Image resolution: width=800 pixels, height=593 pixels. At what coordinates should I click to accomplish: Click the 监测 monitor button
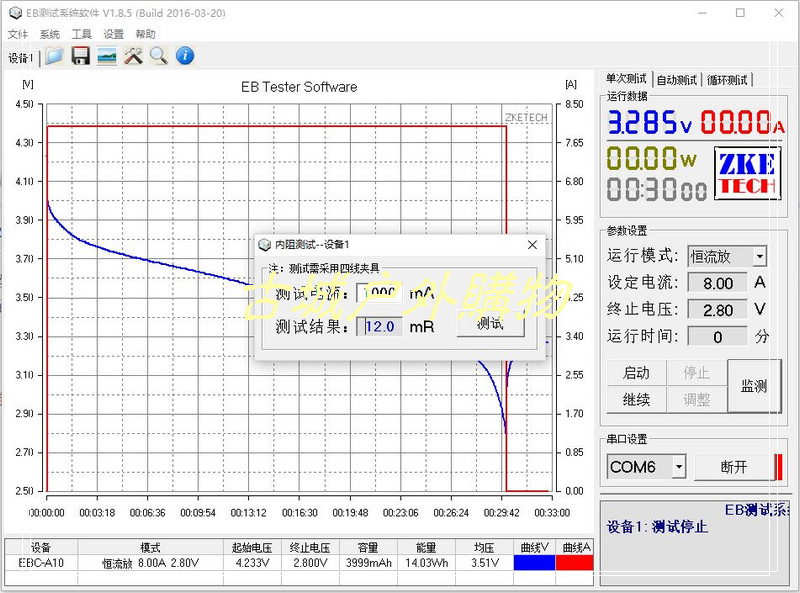click(x=754, y=386)
